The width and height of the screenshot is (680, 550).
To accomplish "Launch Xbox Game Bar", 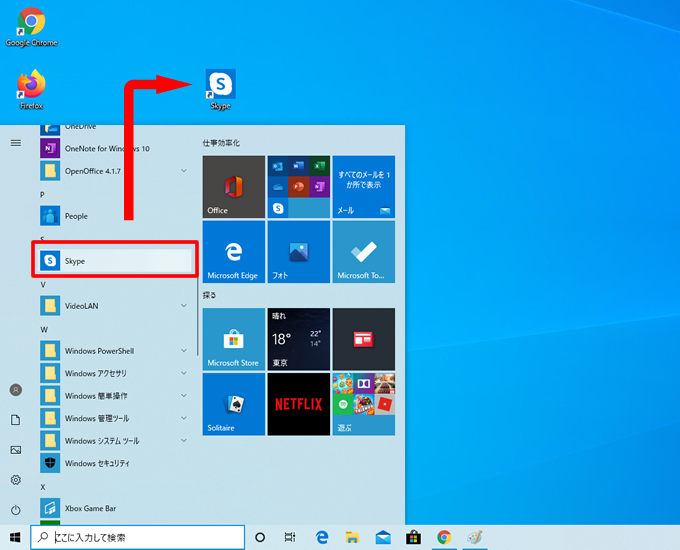I will [114, 508].
